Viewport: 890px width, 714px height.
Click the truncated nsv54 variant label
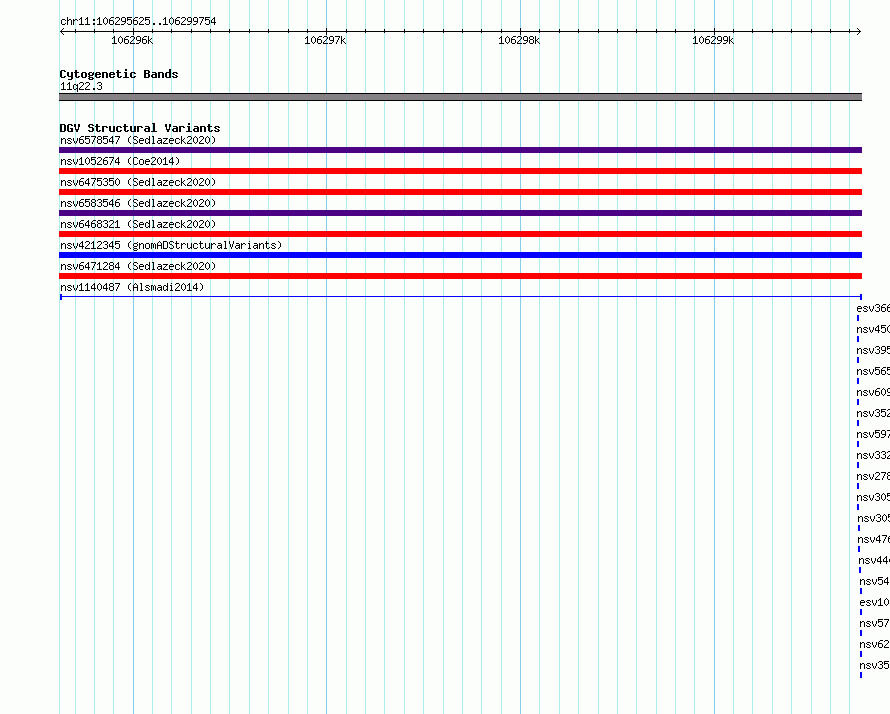coord(875,581)
